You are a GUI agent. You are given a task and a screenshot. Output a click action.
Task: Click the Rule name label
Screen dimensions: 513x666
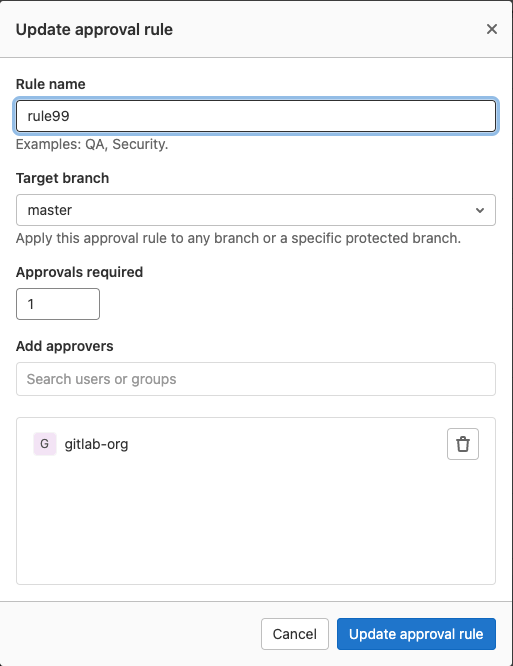(51, 84)
